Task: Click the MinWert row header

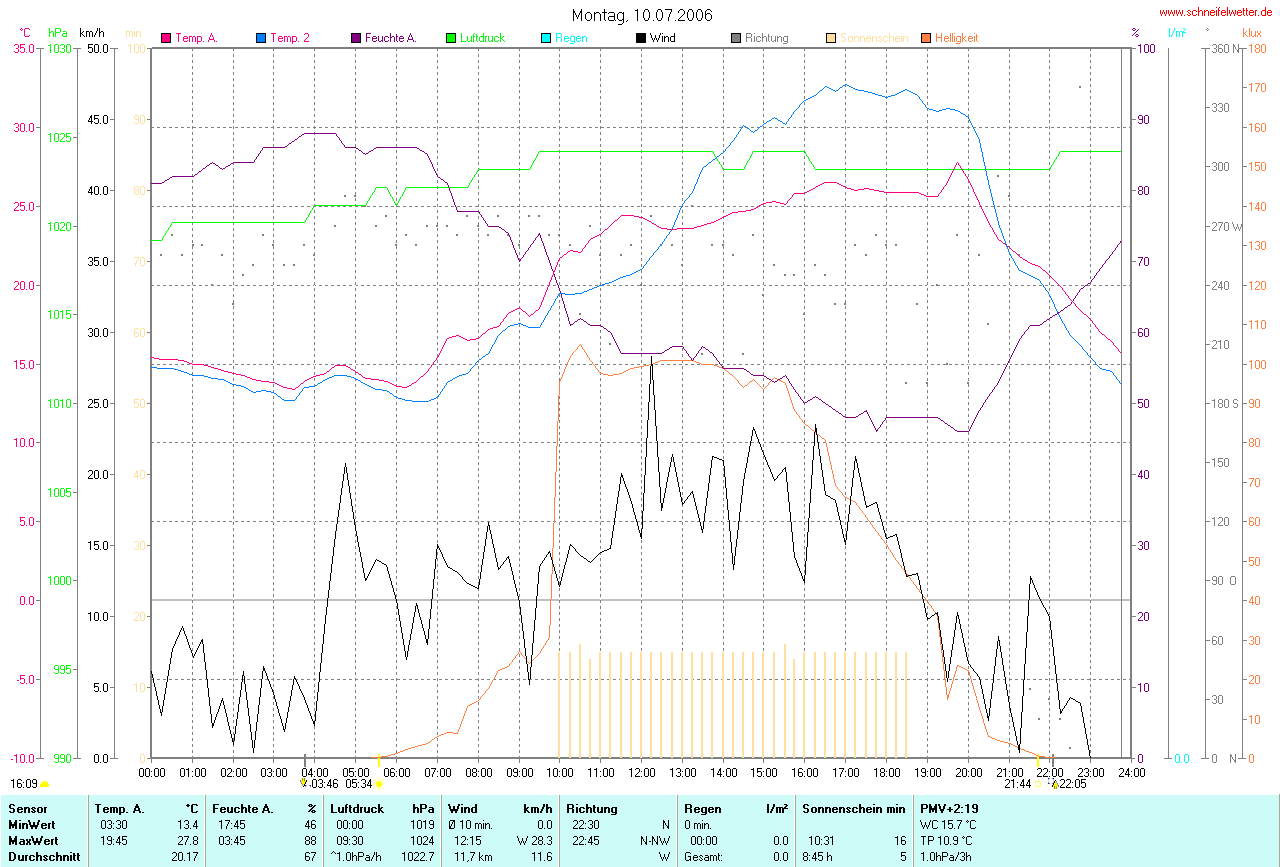Action: (x=33, y=825)
